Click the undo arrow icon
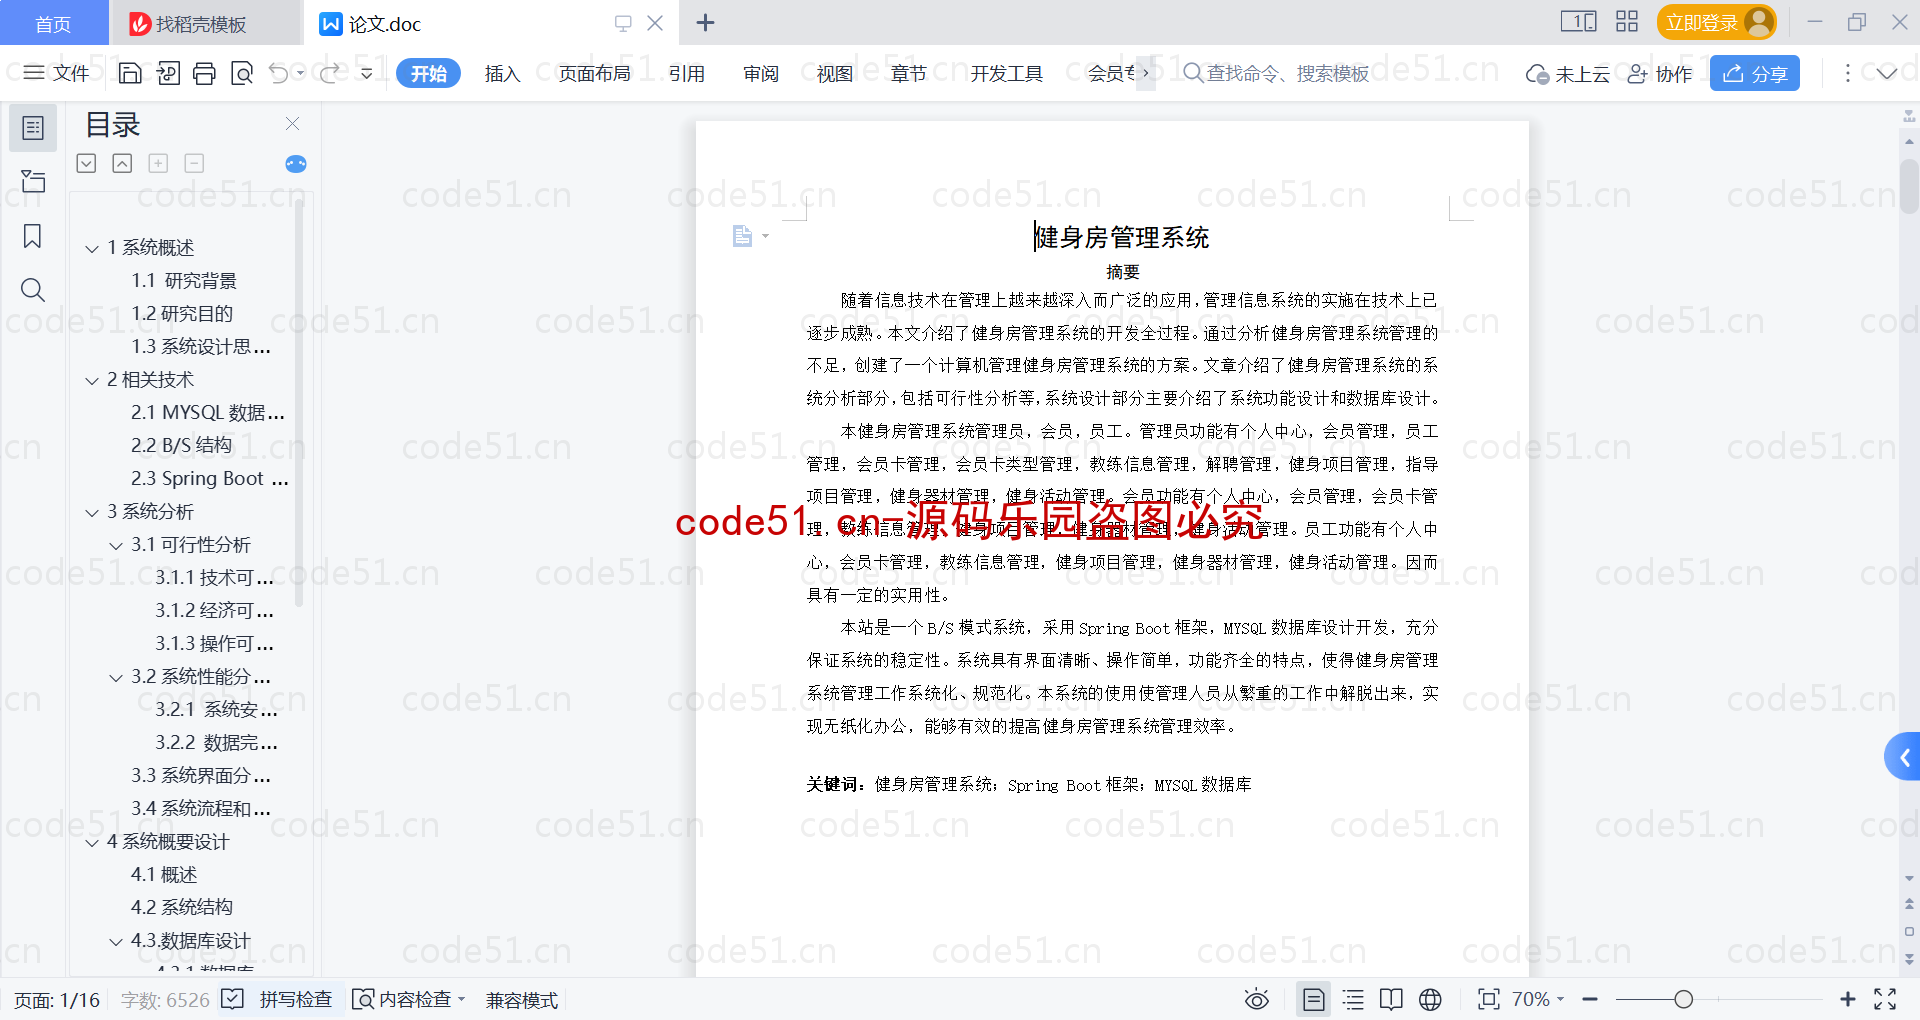1920x1020 pixels. coord(279,73)
